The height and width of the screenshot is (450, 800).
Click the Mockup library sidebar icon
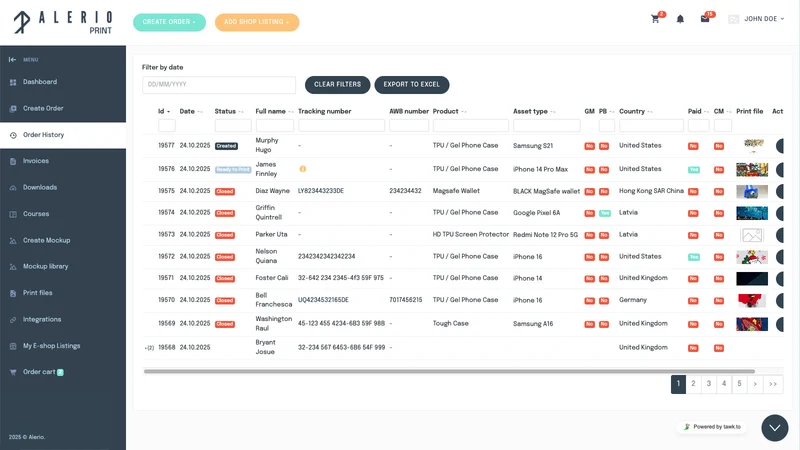click(x=13, y=267)
